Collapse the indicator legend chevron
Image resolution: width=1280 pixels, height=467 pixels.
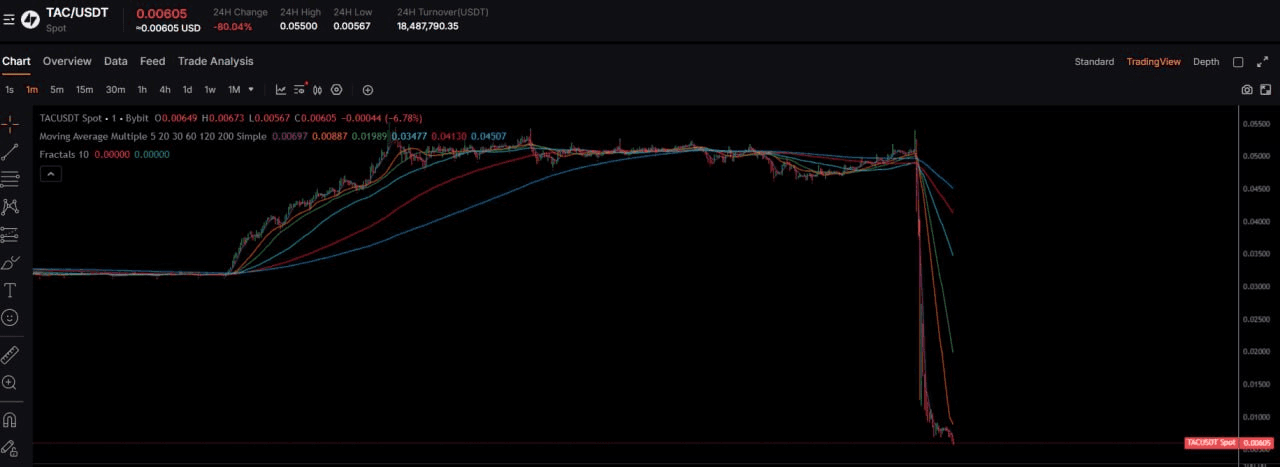pyautogui.click(x=50, y=173)
